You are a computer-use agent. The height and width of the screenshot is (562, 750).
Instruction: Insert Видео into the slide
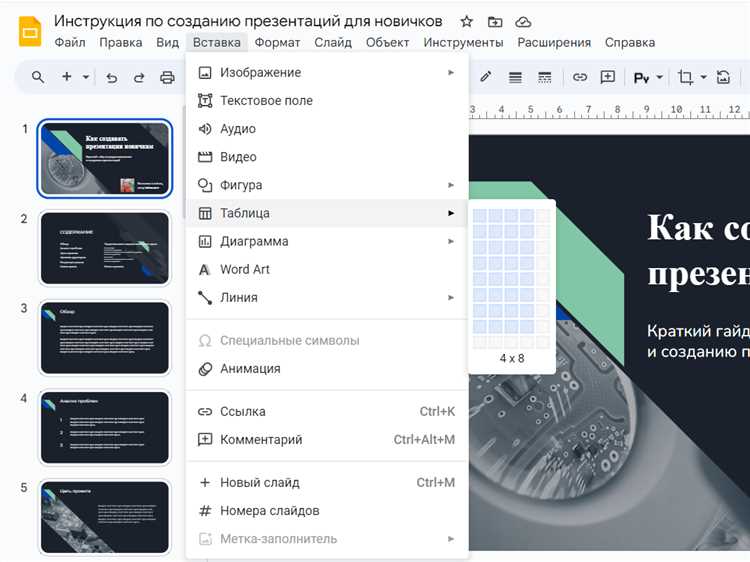coord(327,157)
